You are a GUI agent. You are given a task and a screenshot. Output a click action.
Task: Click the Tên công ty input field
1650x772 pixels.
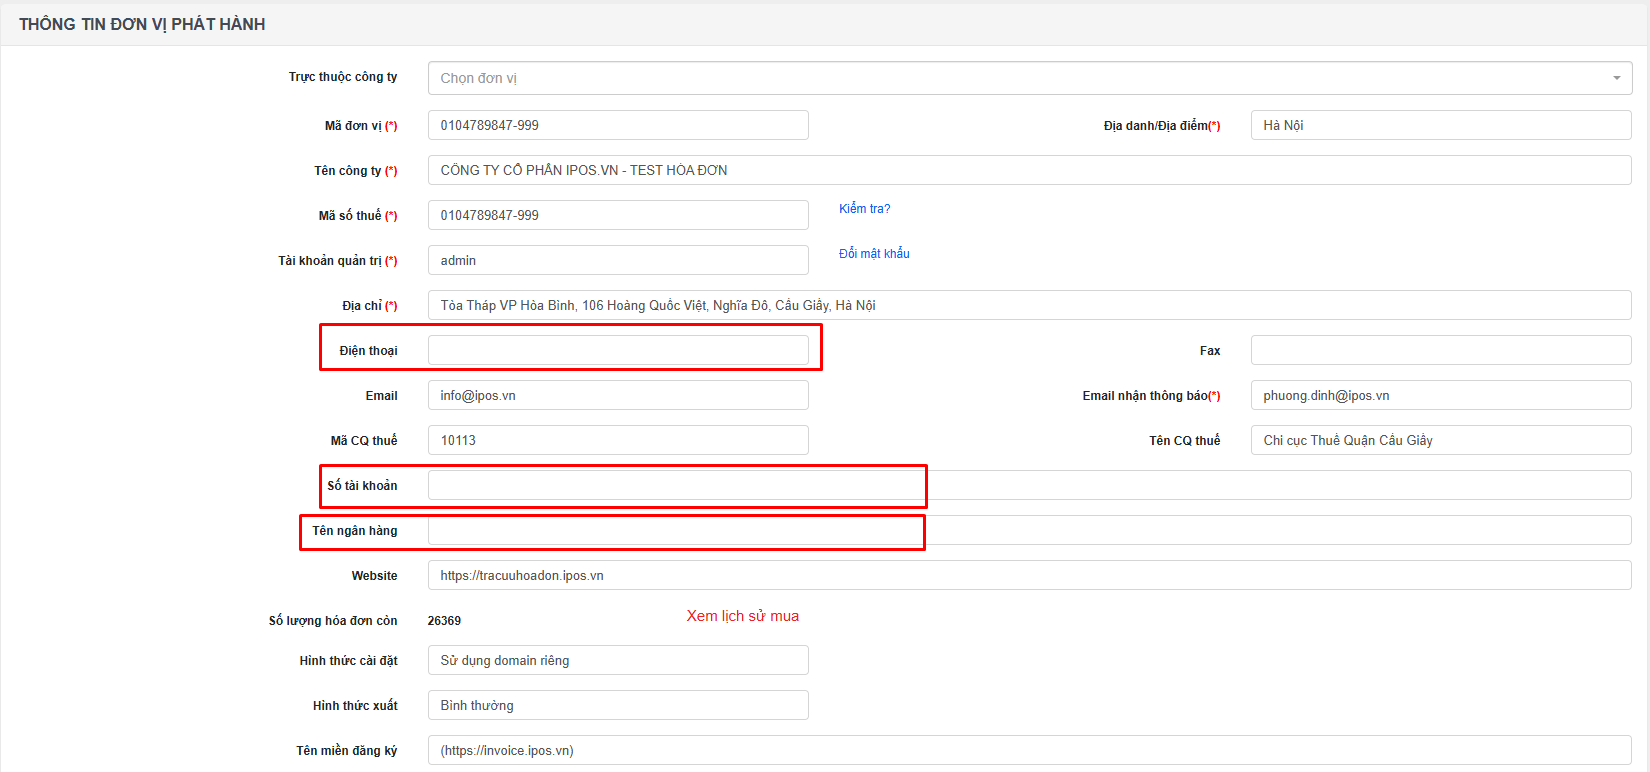1029,170
